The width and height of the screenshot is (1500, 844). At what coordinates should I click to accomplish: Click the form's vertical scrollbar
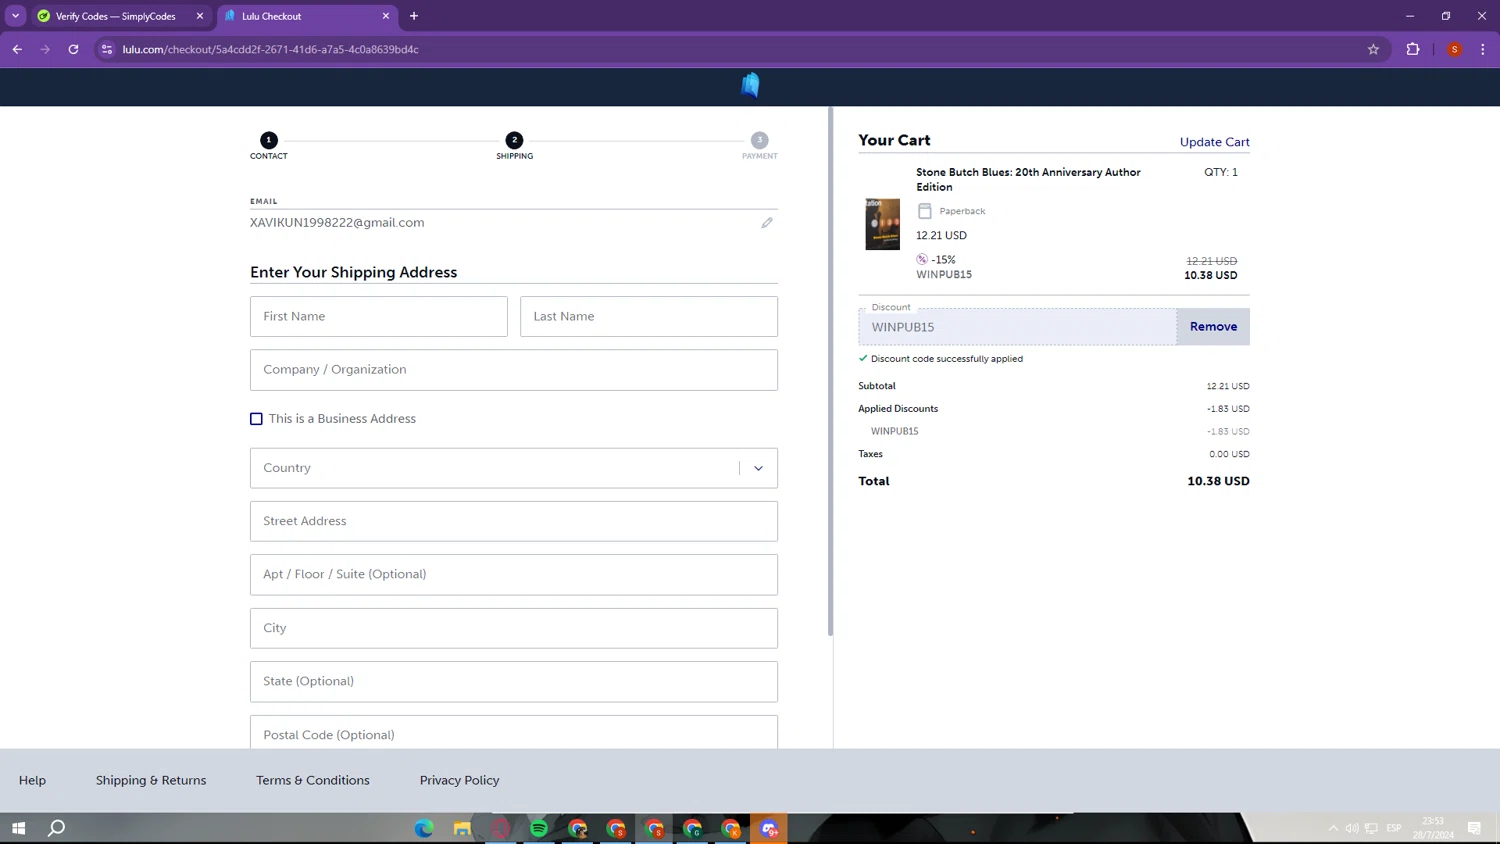(x=830, y=370)
